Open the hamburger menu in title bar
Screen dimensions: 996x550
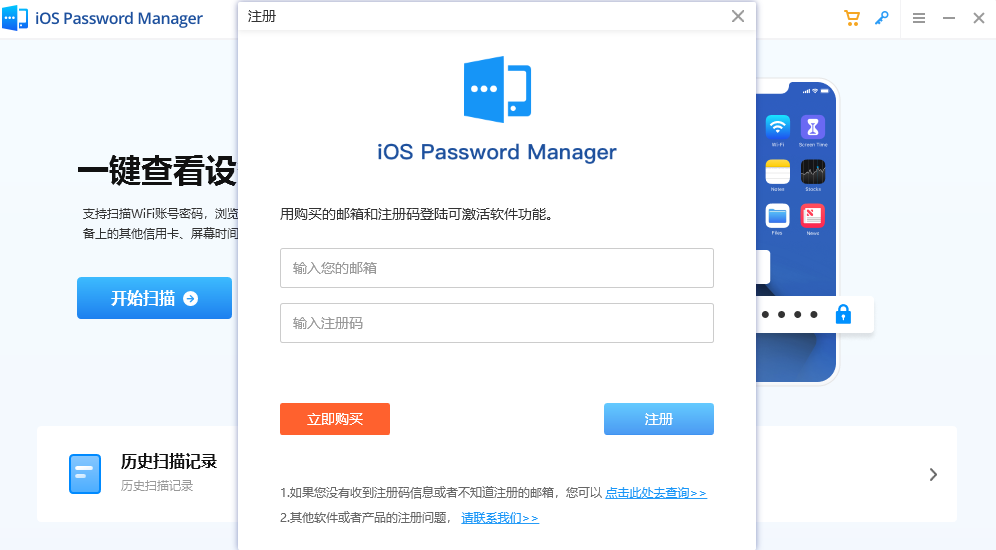[x=919, y=18]
